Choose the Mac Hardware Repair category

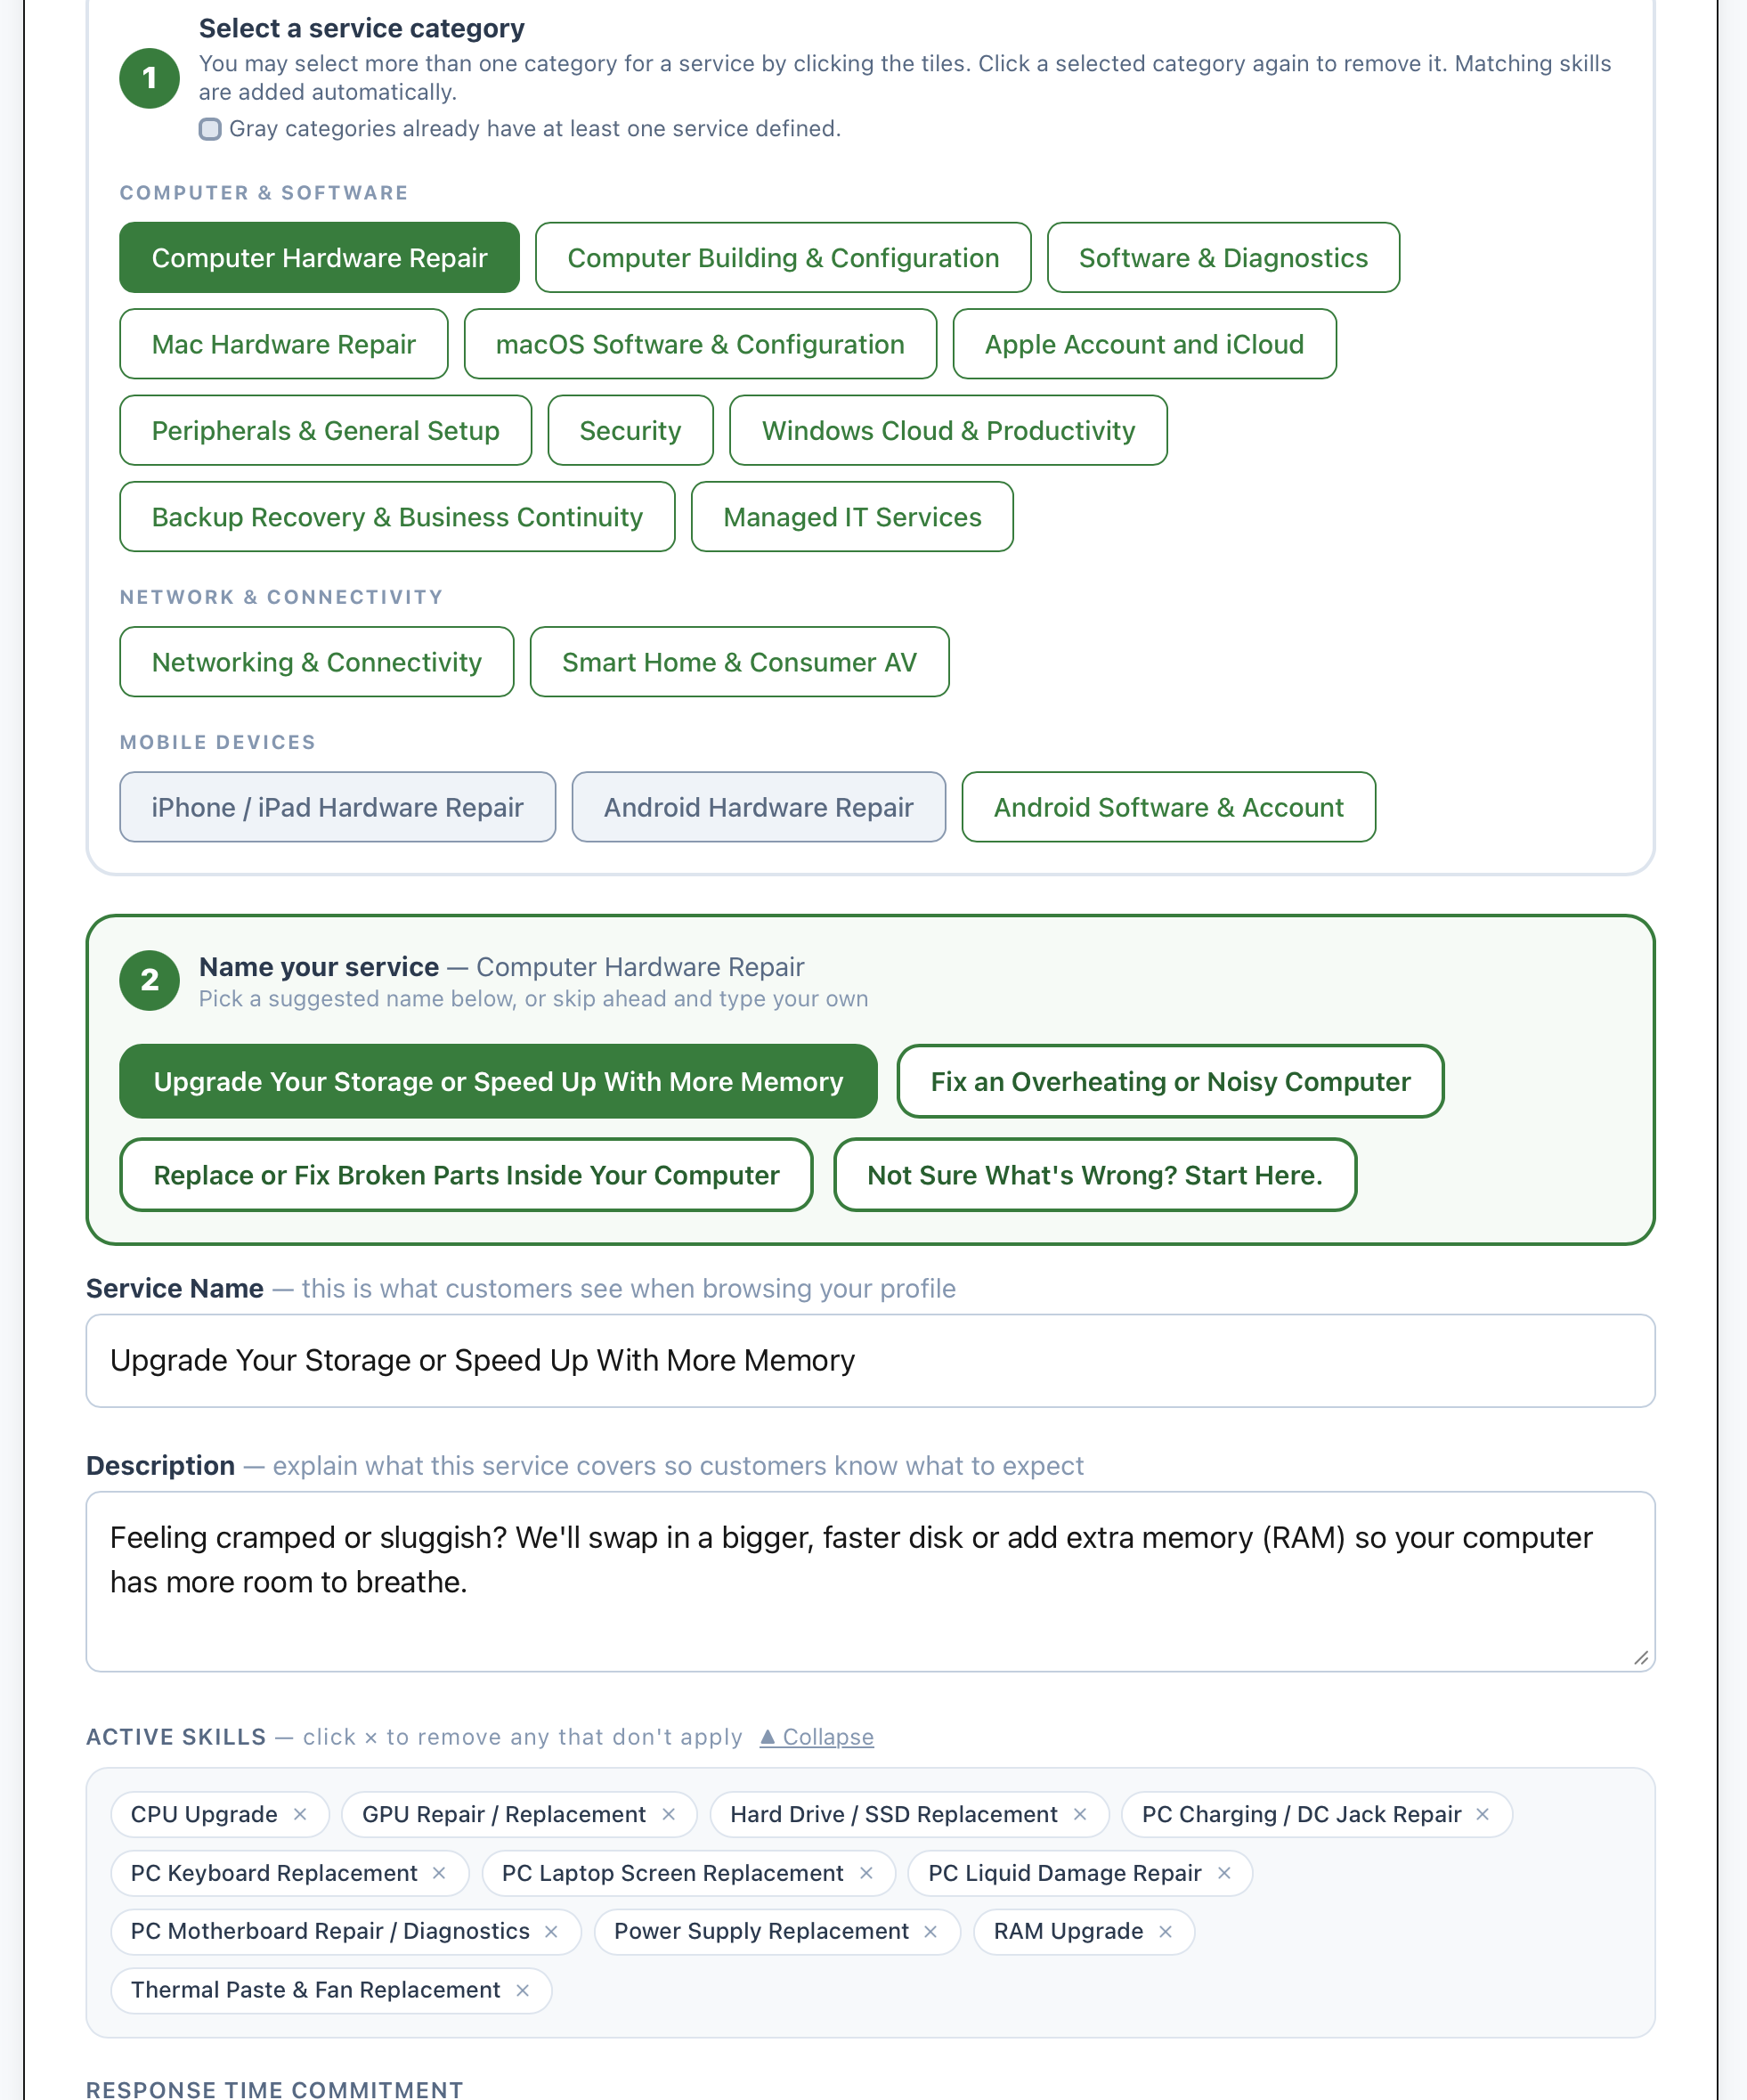pyautogui.click(x=283, y=344)
